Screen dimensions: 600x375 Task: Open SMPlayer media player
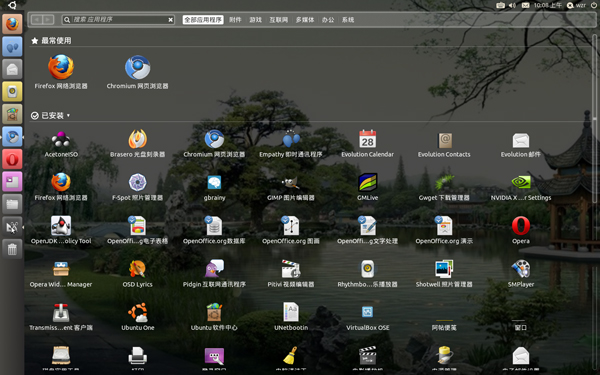click(521, 274)
